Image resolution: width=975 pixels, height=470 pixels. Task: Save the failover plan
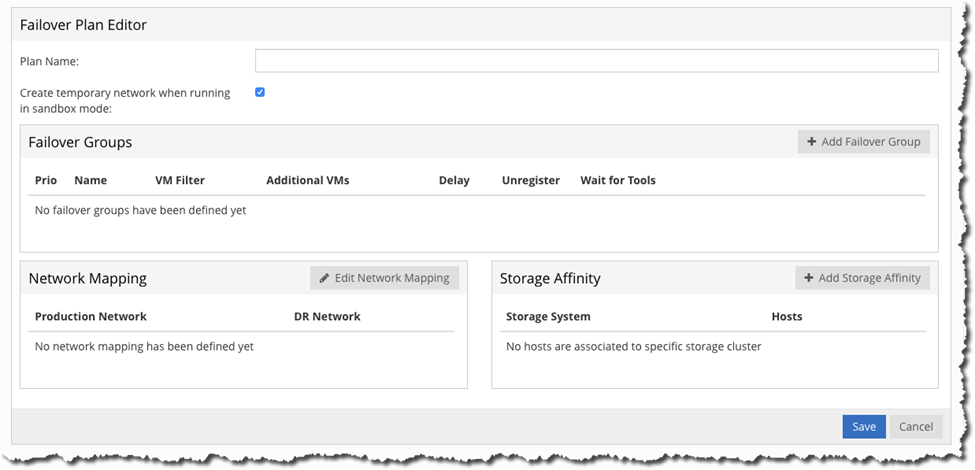point(863,427)
